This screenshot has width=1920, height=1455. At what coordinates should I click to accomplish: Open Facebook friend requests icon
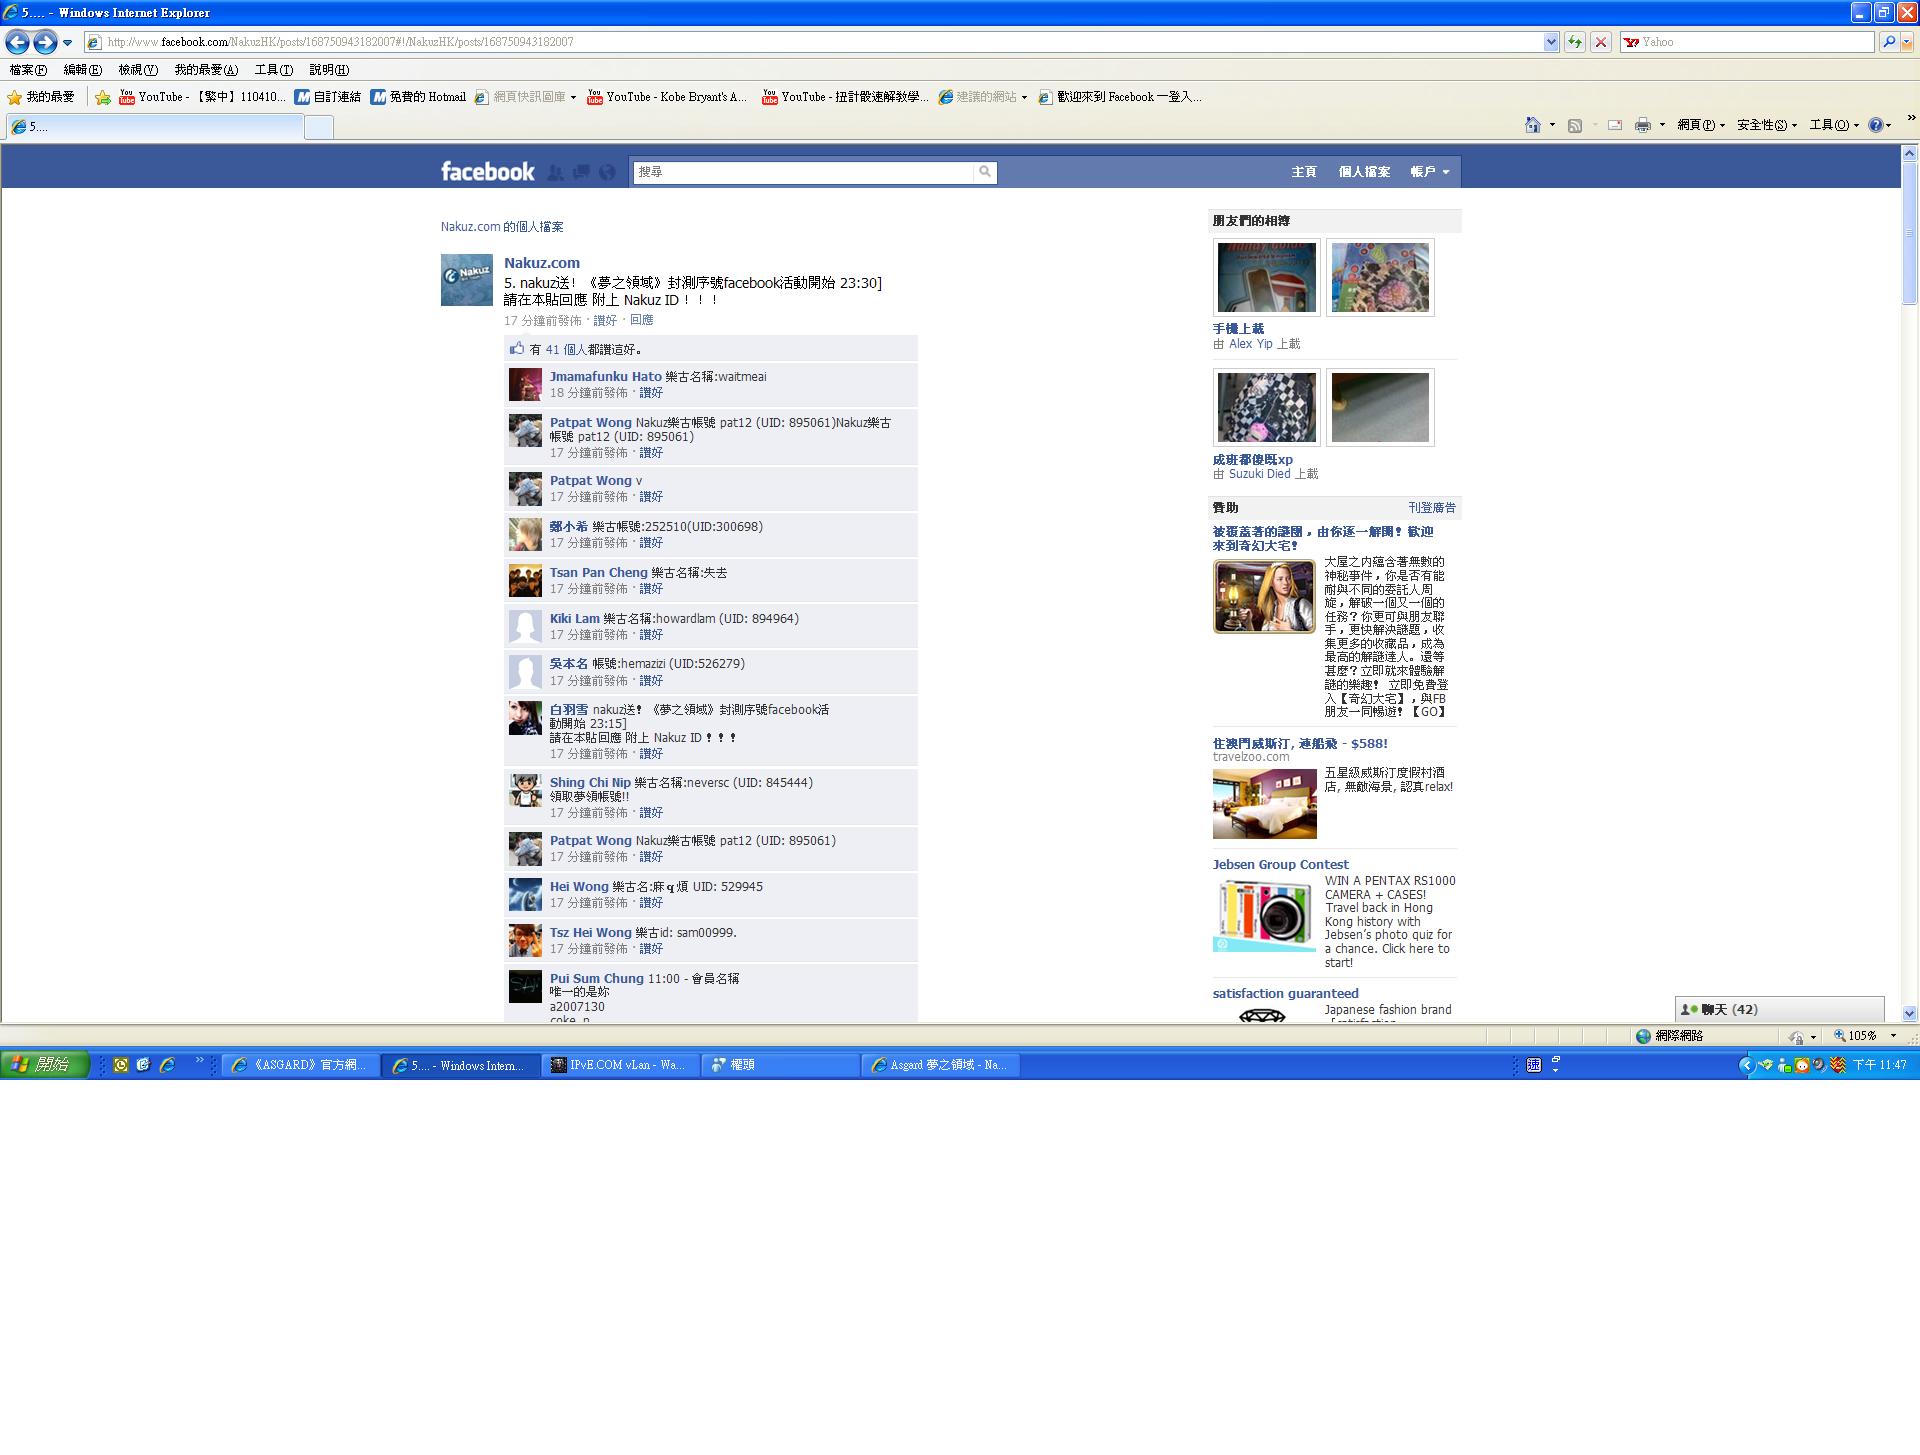click(556, 172)
